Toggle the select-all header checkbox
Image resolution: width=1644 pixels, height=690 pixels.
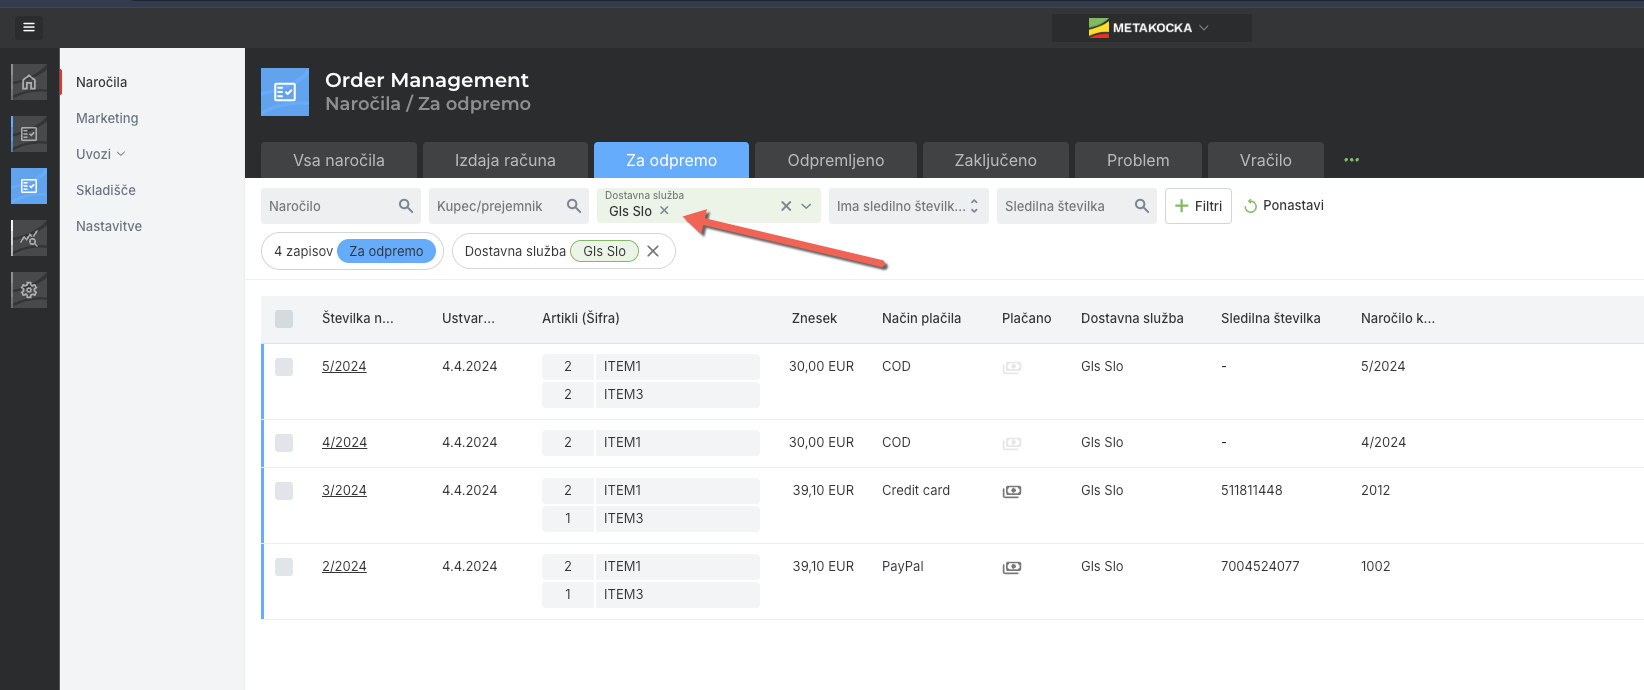click(x=284, y=319)
